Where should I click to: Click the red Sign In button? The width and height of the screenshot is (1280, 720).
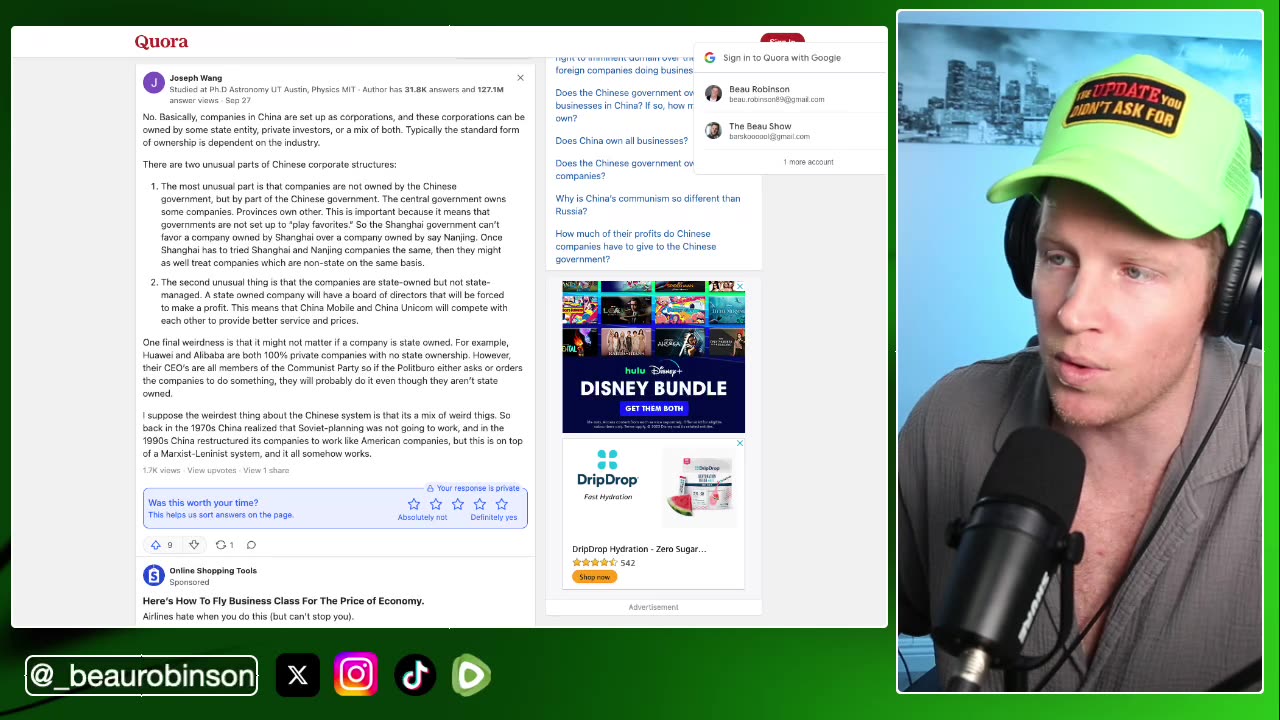click(x=782, y=41)
